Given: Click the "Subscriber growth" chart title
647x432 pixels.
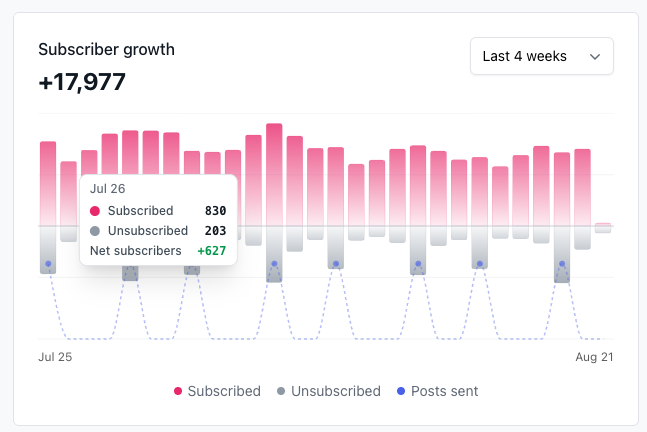Looking at the screenshot, I should [x=106, y=49].
